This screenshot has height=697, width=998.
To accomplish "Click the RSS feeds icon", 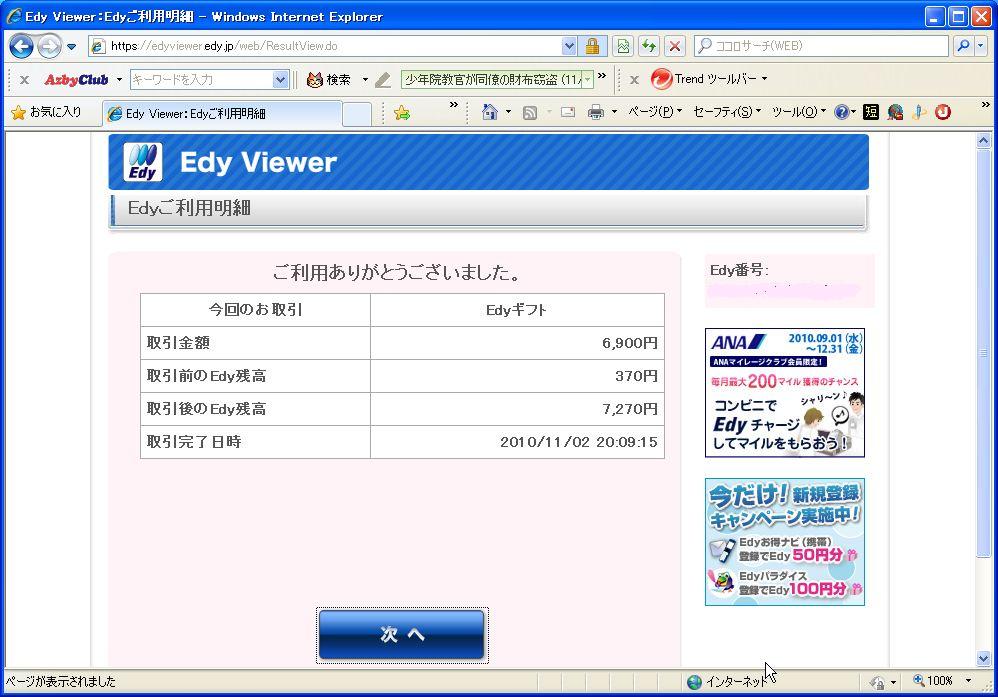I will tap(530, 113).
